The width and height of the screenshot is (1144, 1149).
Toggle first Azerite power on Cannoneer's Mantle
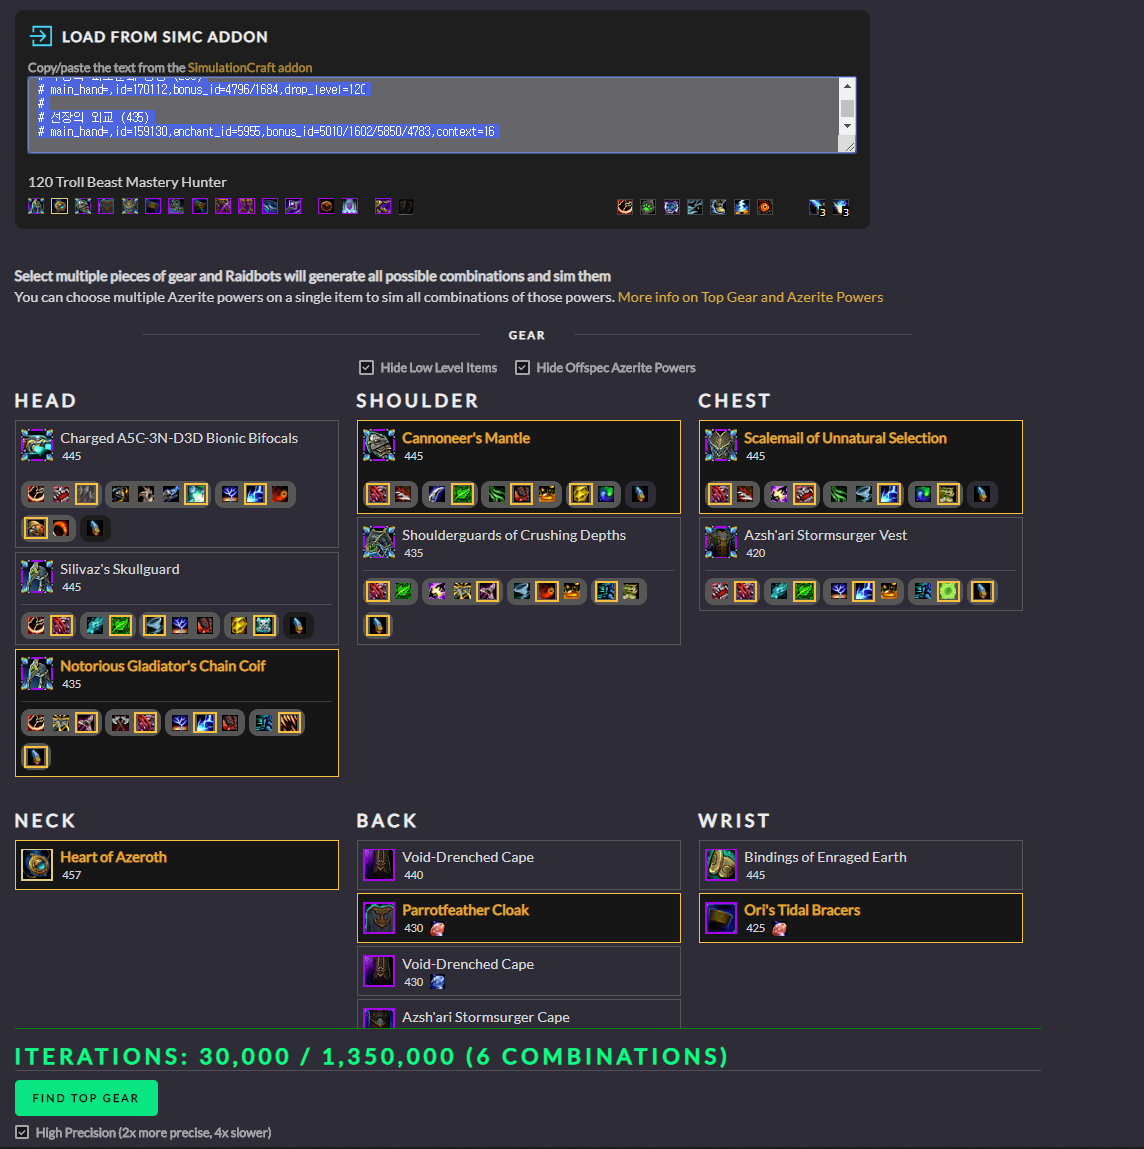(x=378, y=494)
